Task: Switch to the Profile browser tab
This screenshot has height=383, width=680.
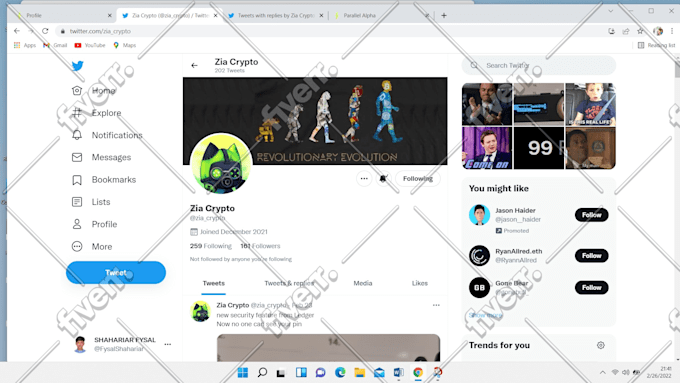Action: pyautogui.click(x=63, y=15)
